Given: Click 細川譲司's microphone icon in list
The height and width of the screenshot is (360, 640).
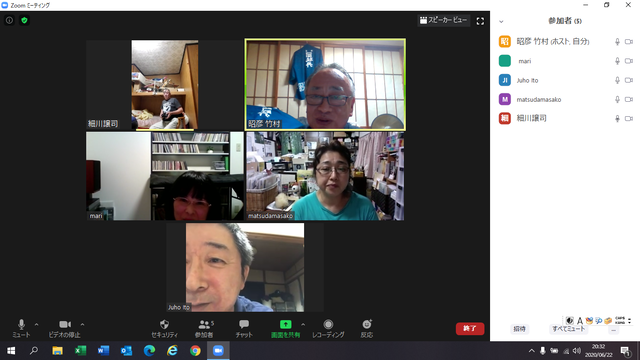Looking at the screenshot, I should [617, 118].
